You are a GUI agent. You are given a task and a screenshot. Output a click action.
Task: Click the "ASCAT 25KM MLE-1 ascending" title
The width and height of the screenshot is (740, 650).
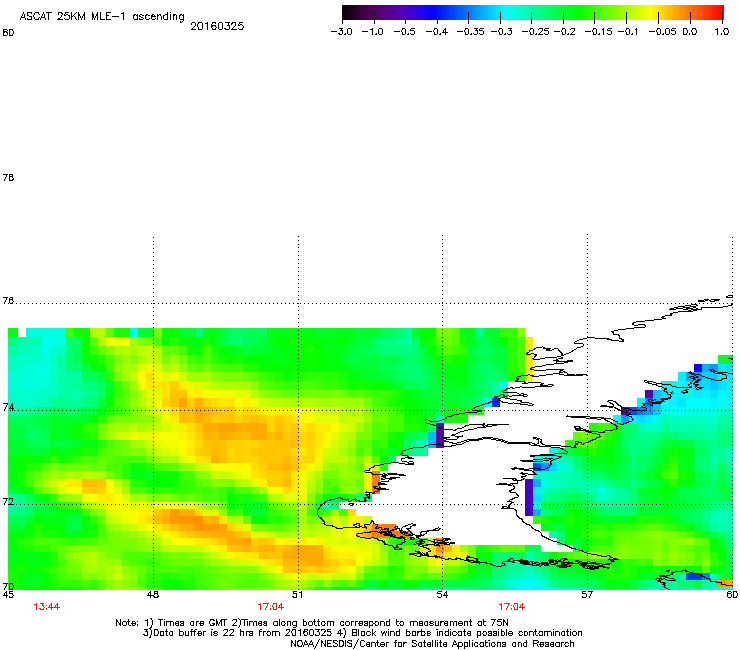[x=102, y=17]
